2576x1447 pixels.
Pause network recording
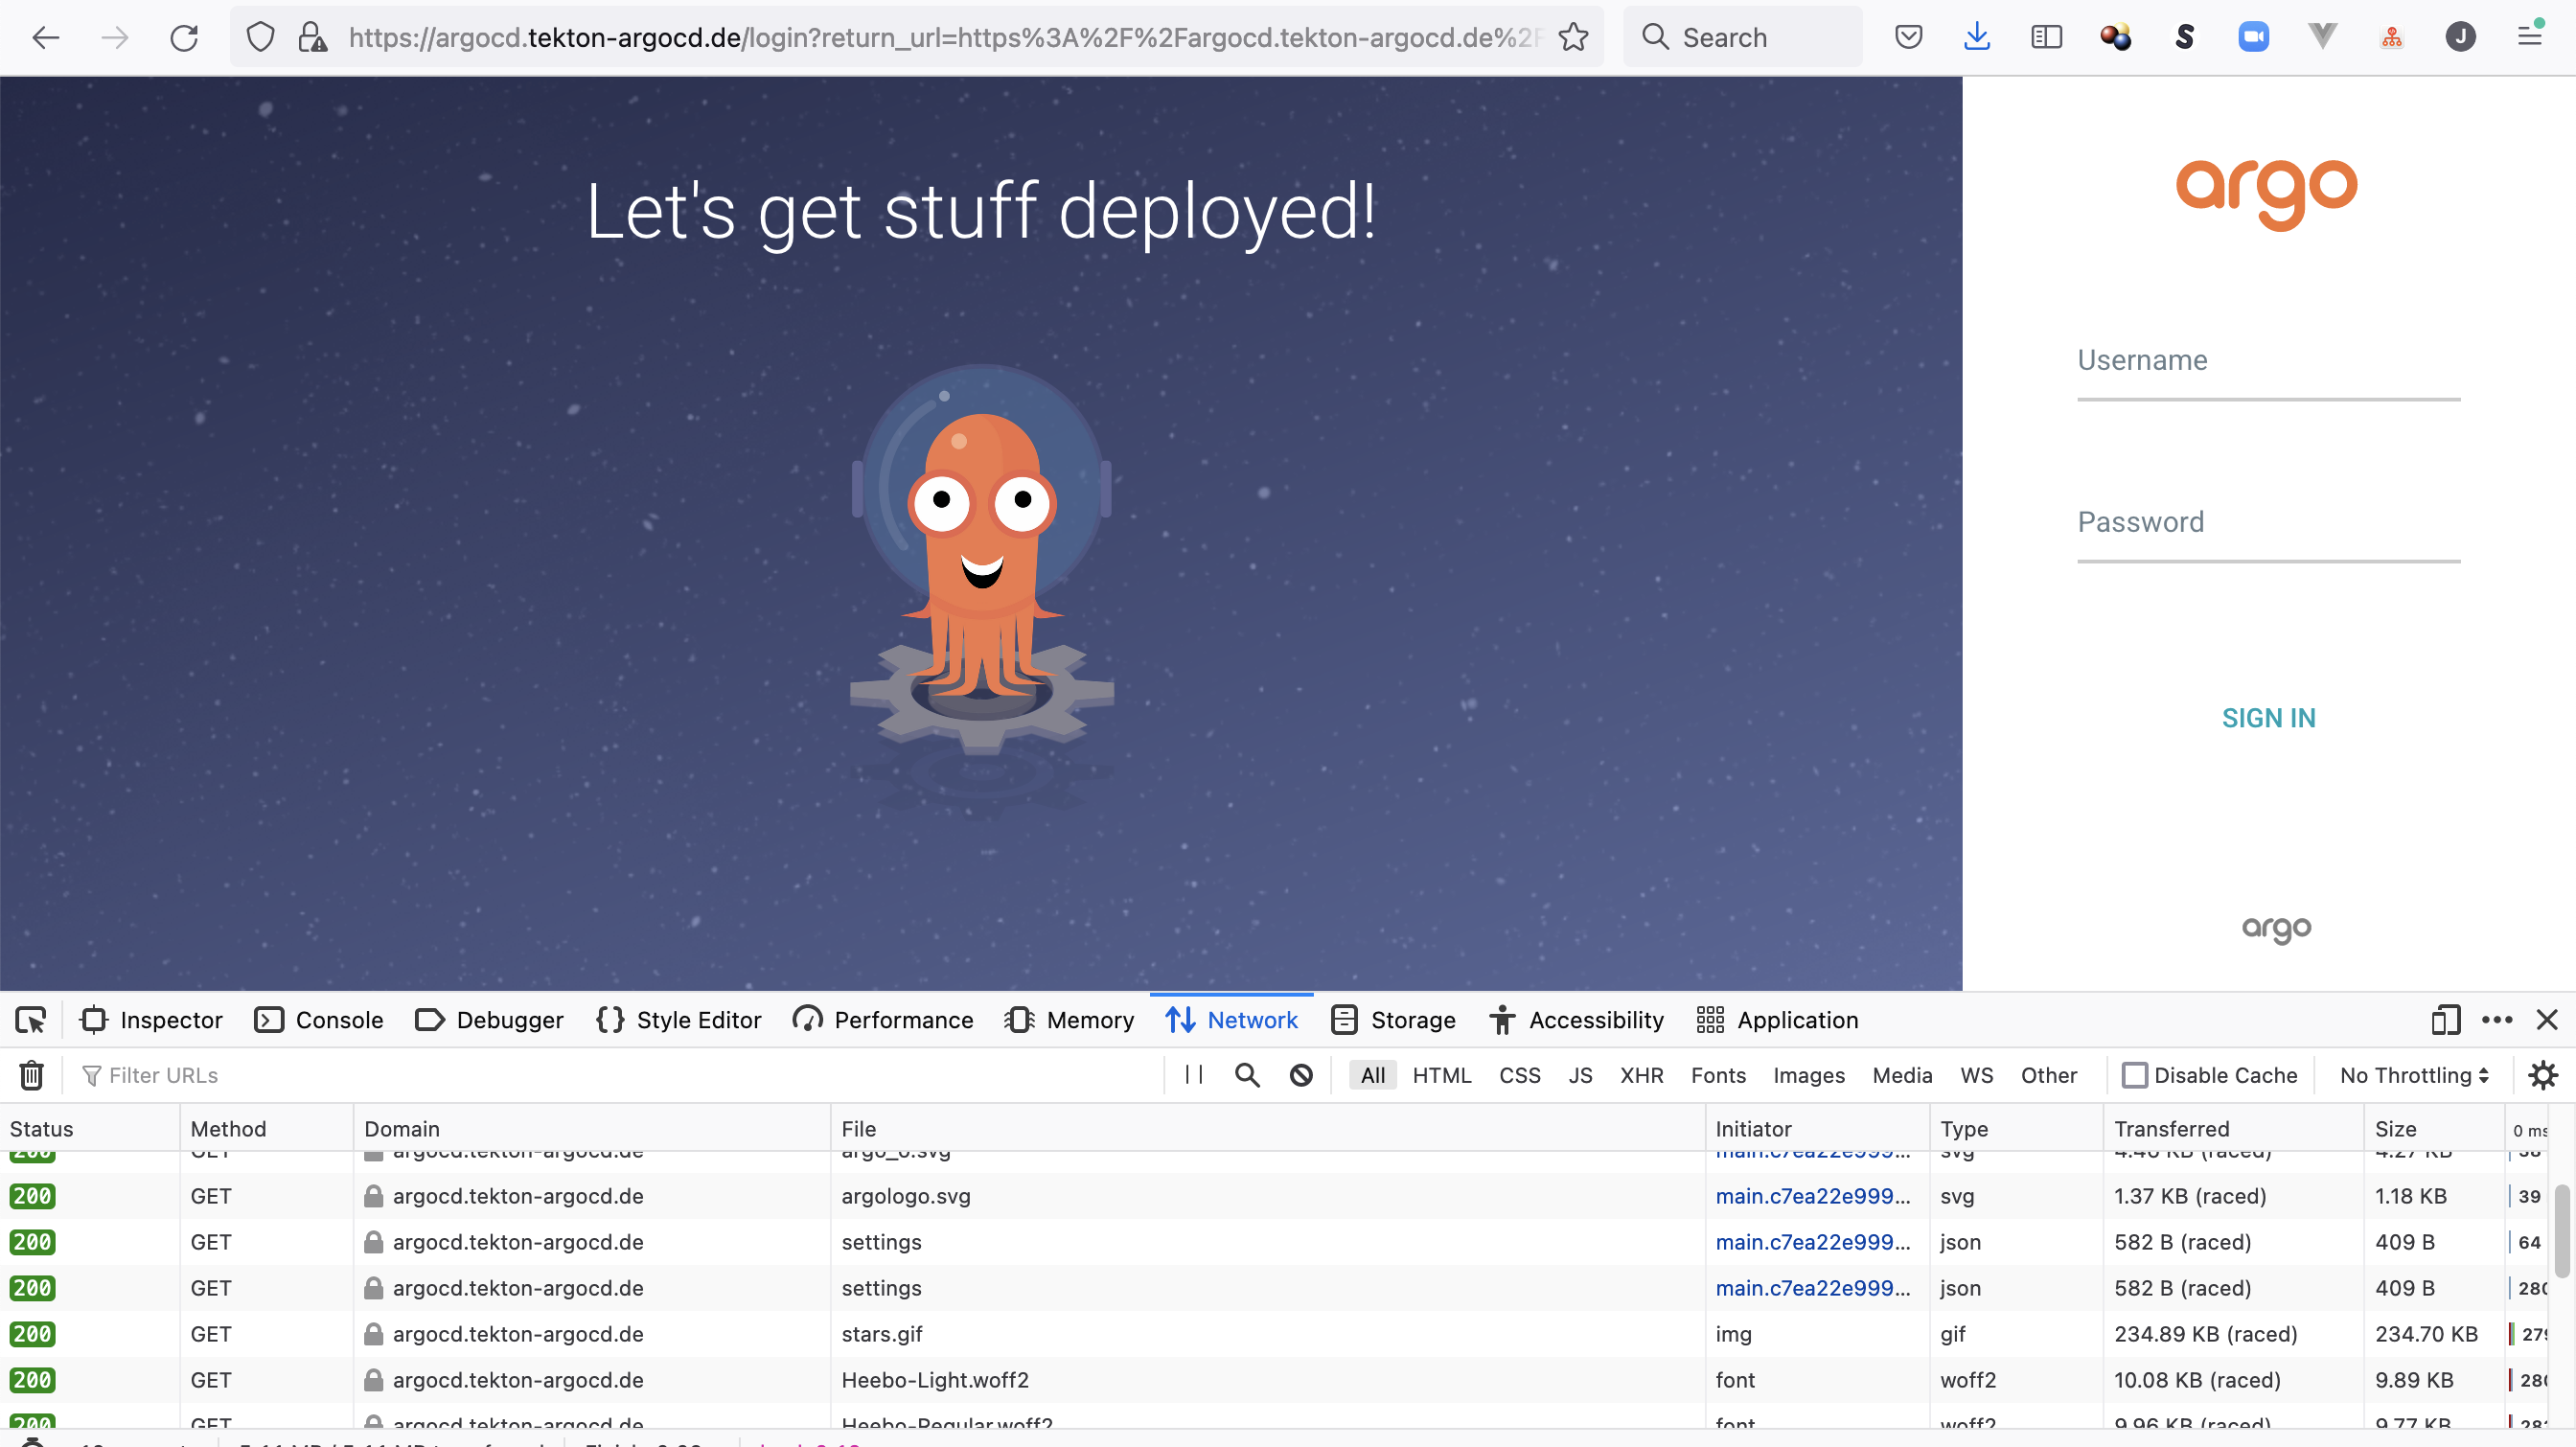[x=1193, y=1075]
